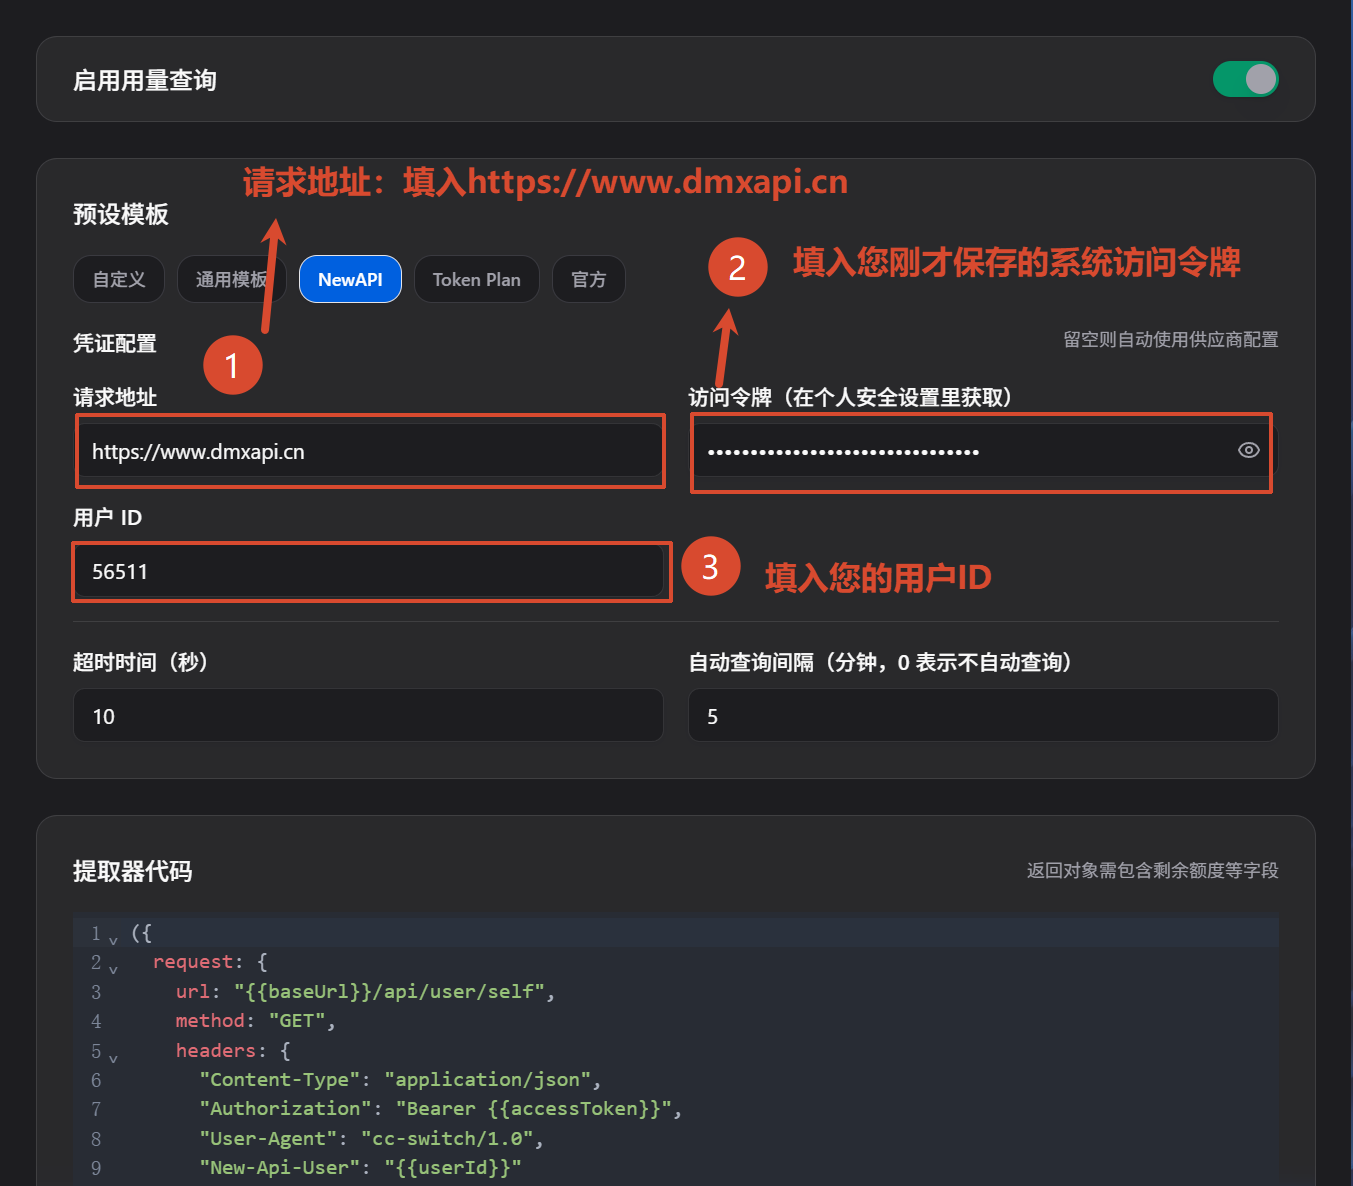Collapse code fold arrow on line 1

[x=113, y=939]
